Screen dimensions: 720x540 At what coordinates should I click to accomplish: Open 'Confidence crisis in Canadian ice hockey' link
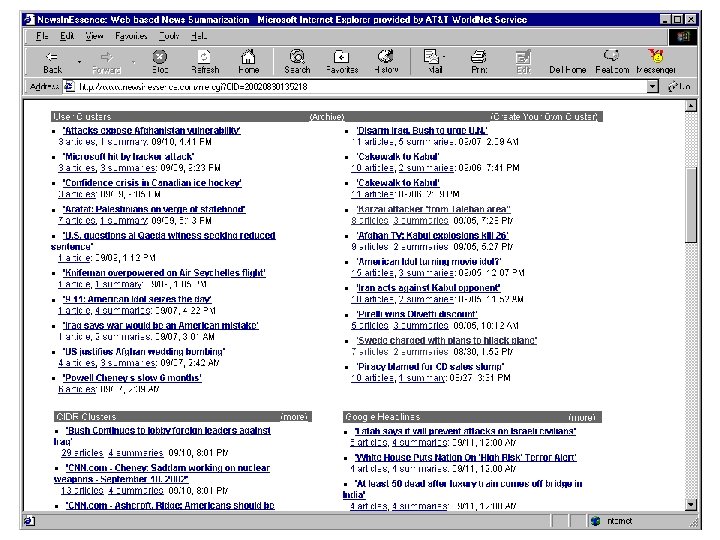(152, 183)
